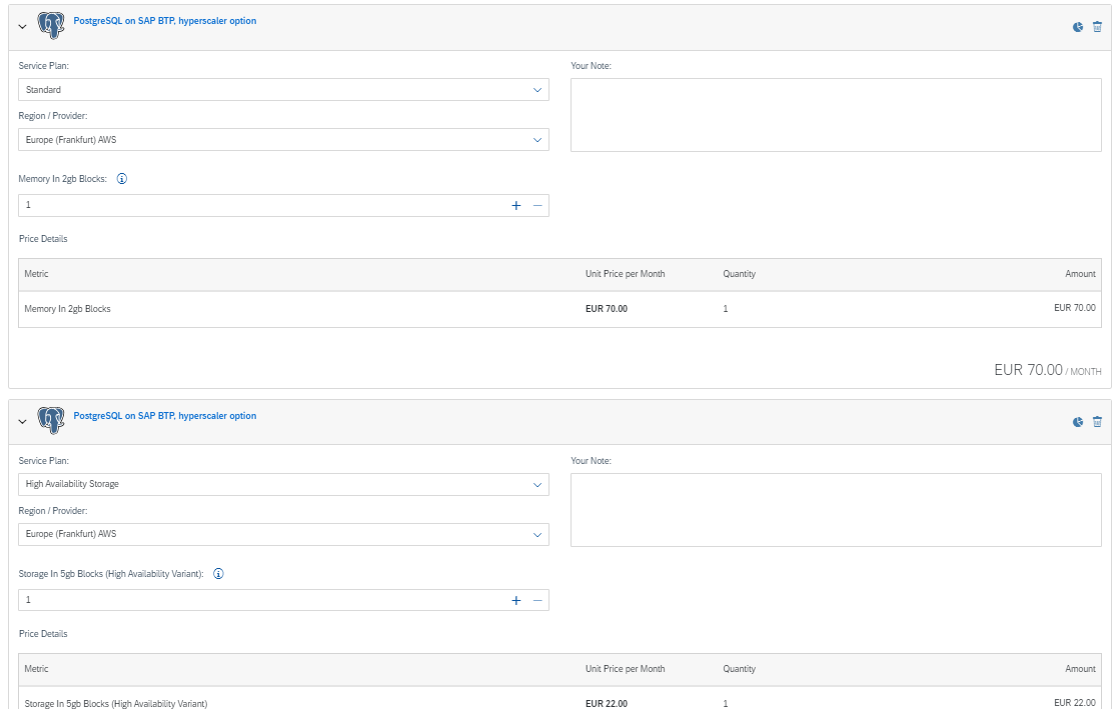Collapse the first PostgreSQL panel
Viewport: 1119px width, 709px height.
click(23, 27)
